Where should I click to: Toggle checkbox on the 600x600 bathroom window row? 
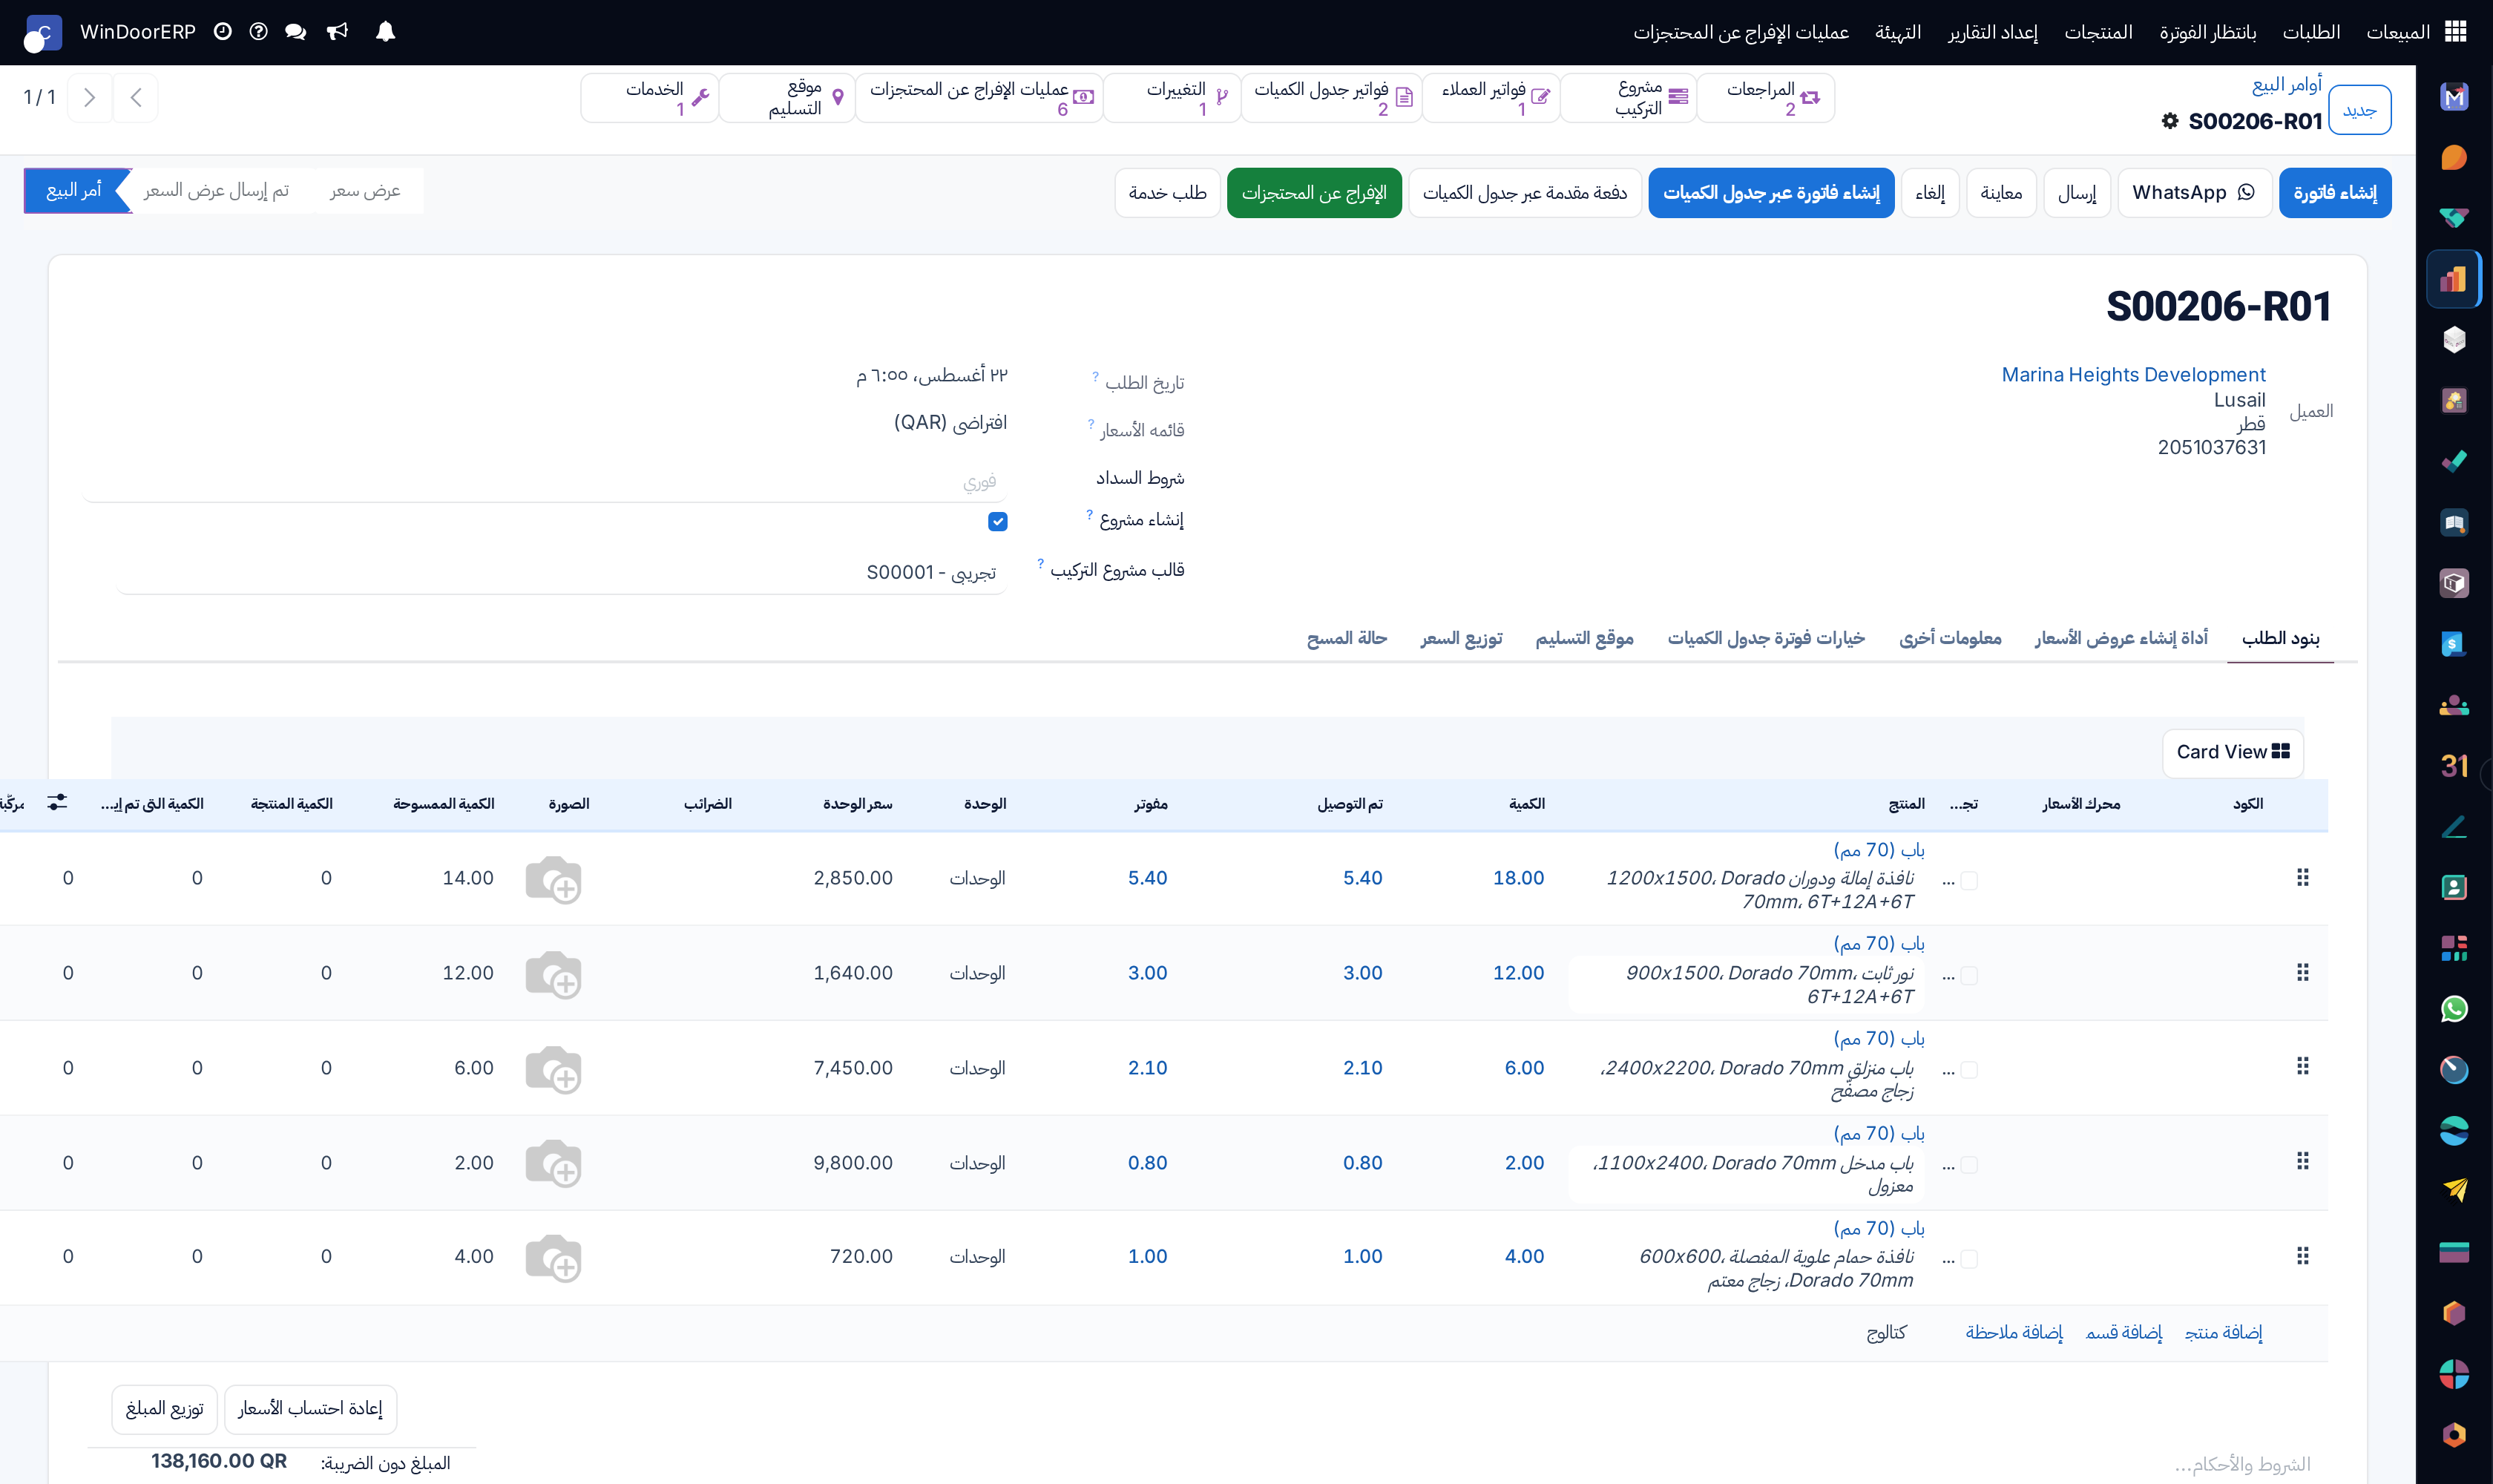(x=1969, y=1259)
